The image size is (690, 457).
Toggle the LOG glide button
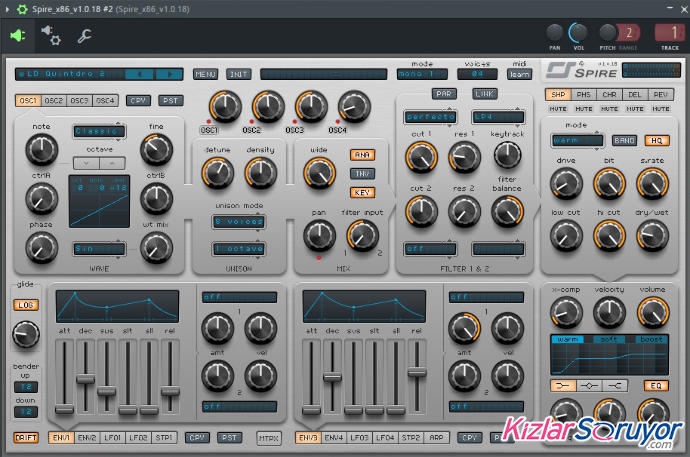(26, 305)
